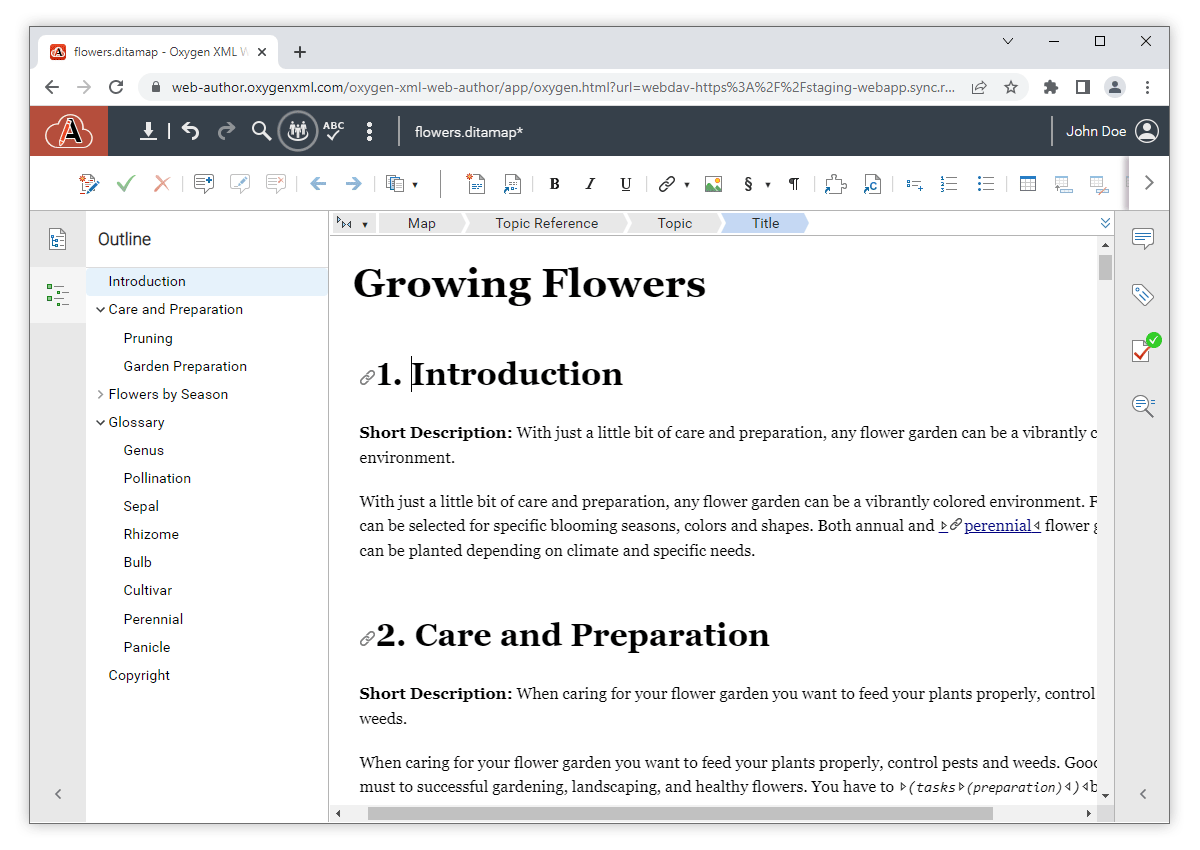Follow the perennial link

point(997,526)
